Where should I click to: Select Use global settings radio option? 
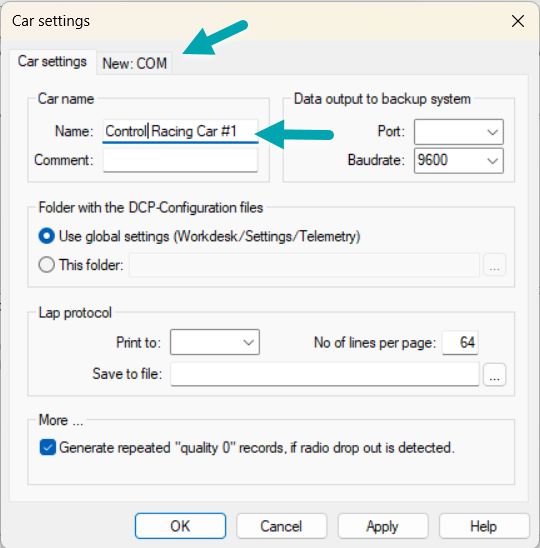pyautogui.click(x=46, y=236)
